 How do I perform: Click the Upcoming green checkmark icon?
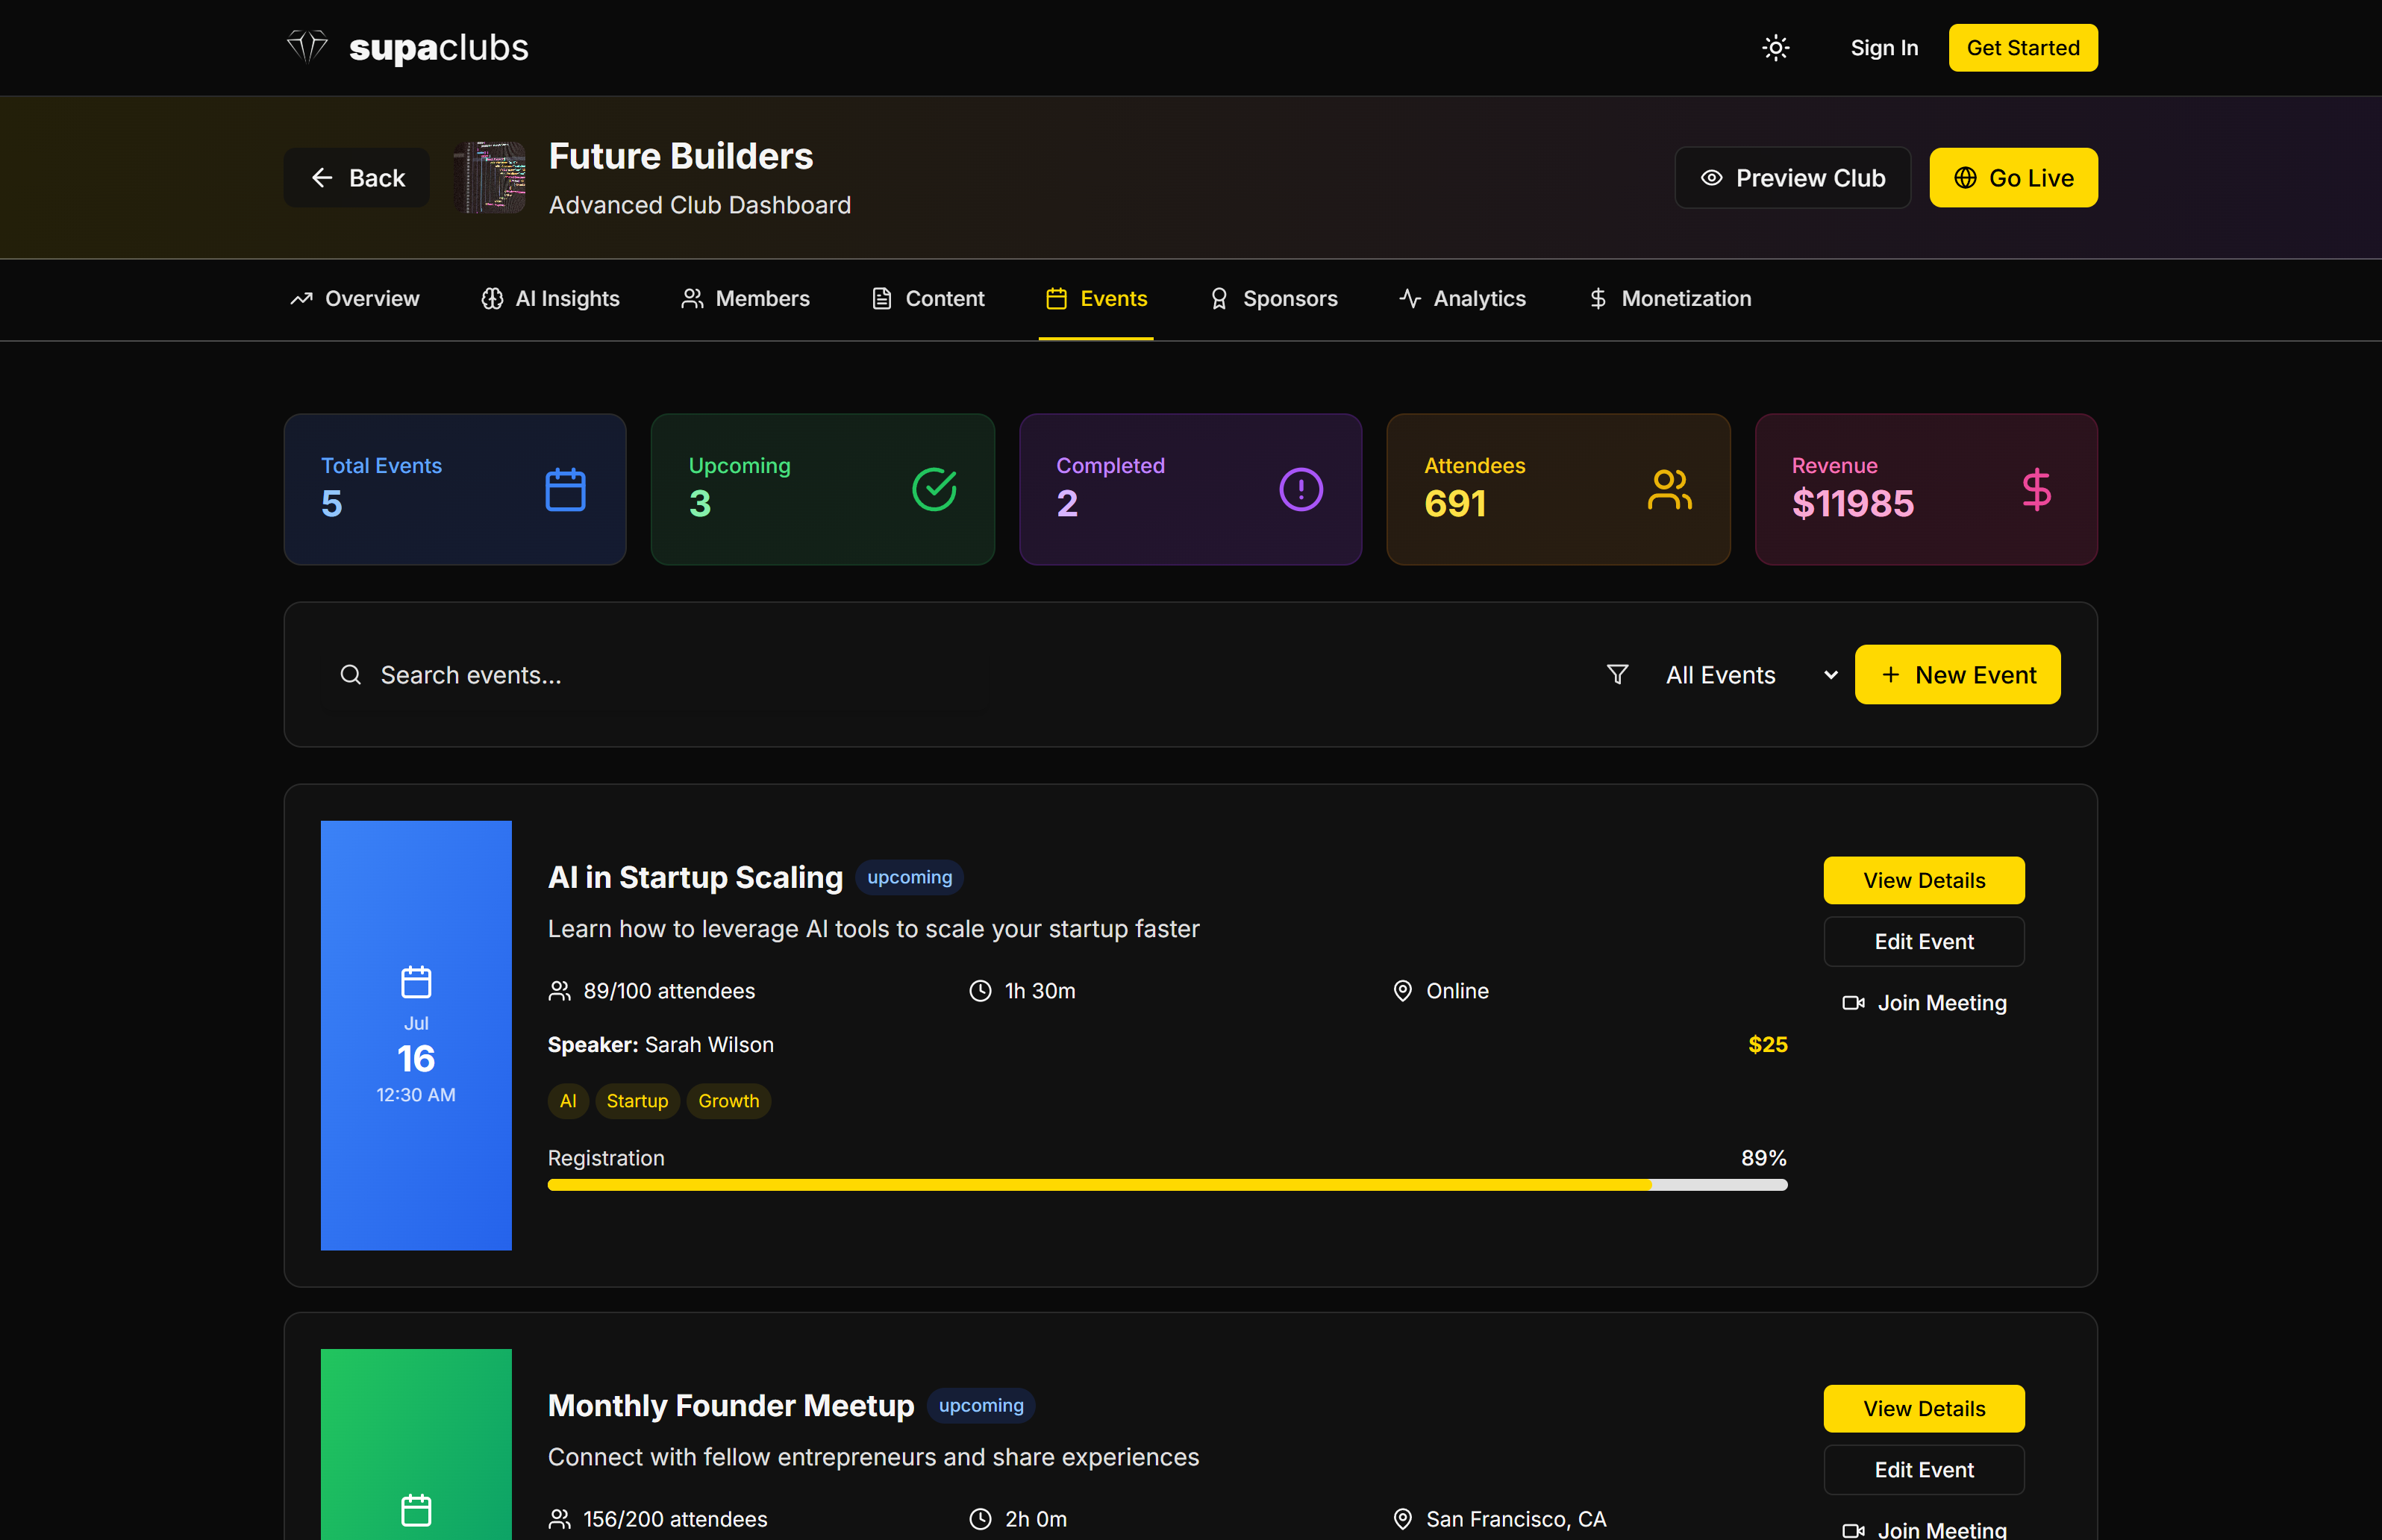click(x=934, y=490)
